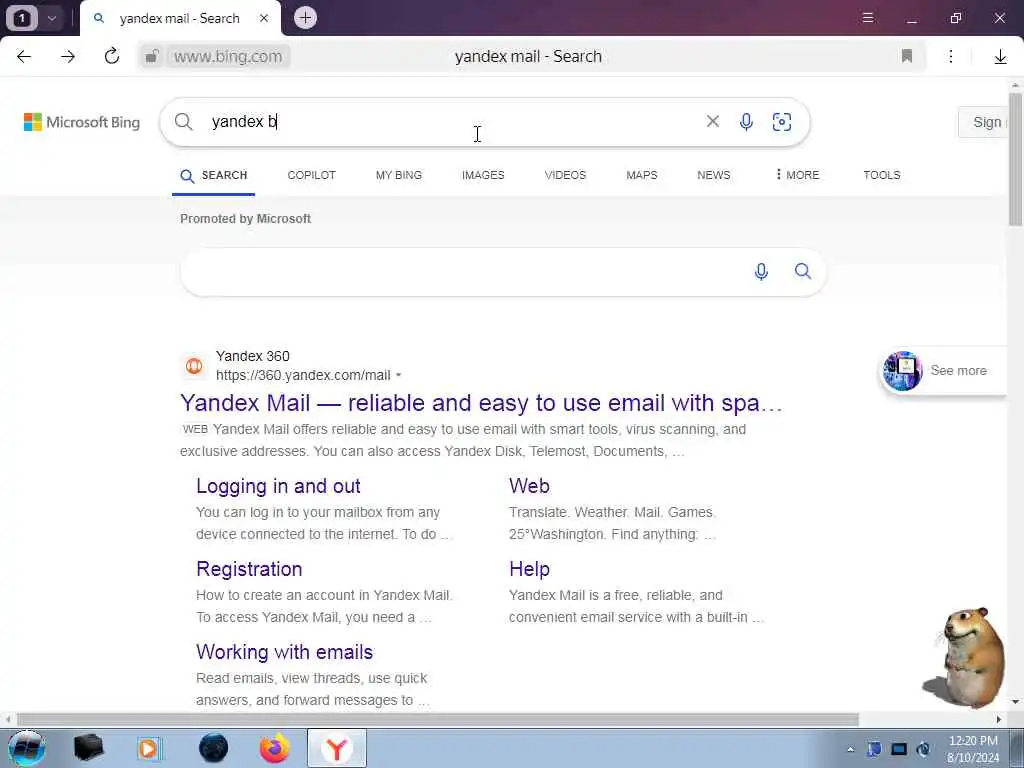The width and height of the screenshot is (1024, 768).
Task: Click in the Bing search input field
Action: click(x=451, y=121)
